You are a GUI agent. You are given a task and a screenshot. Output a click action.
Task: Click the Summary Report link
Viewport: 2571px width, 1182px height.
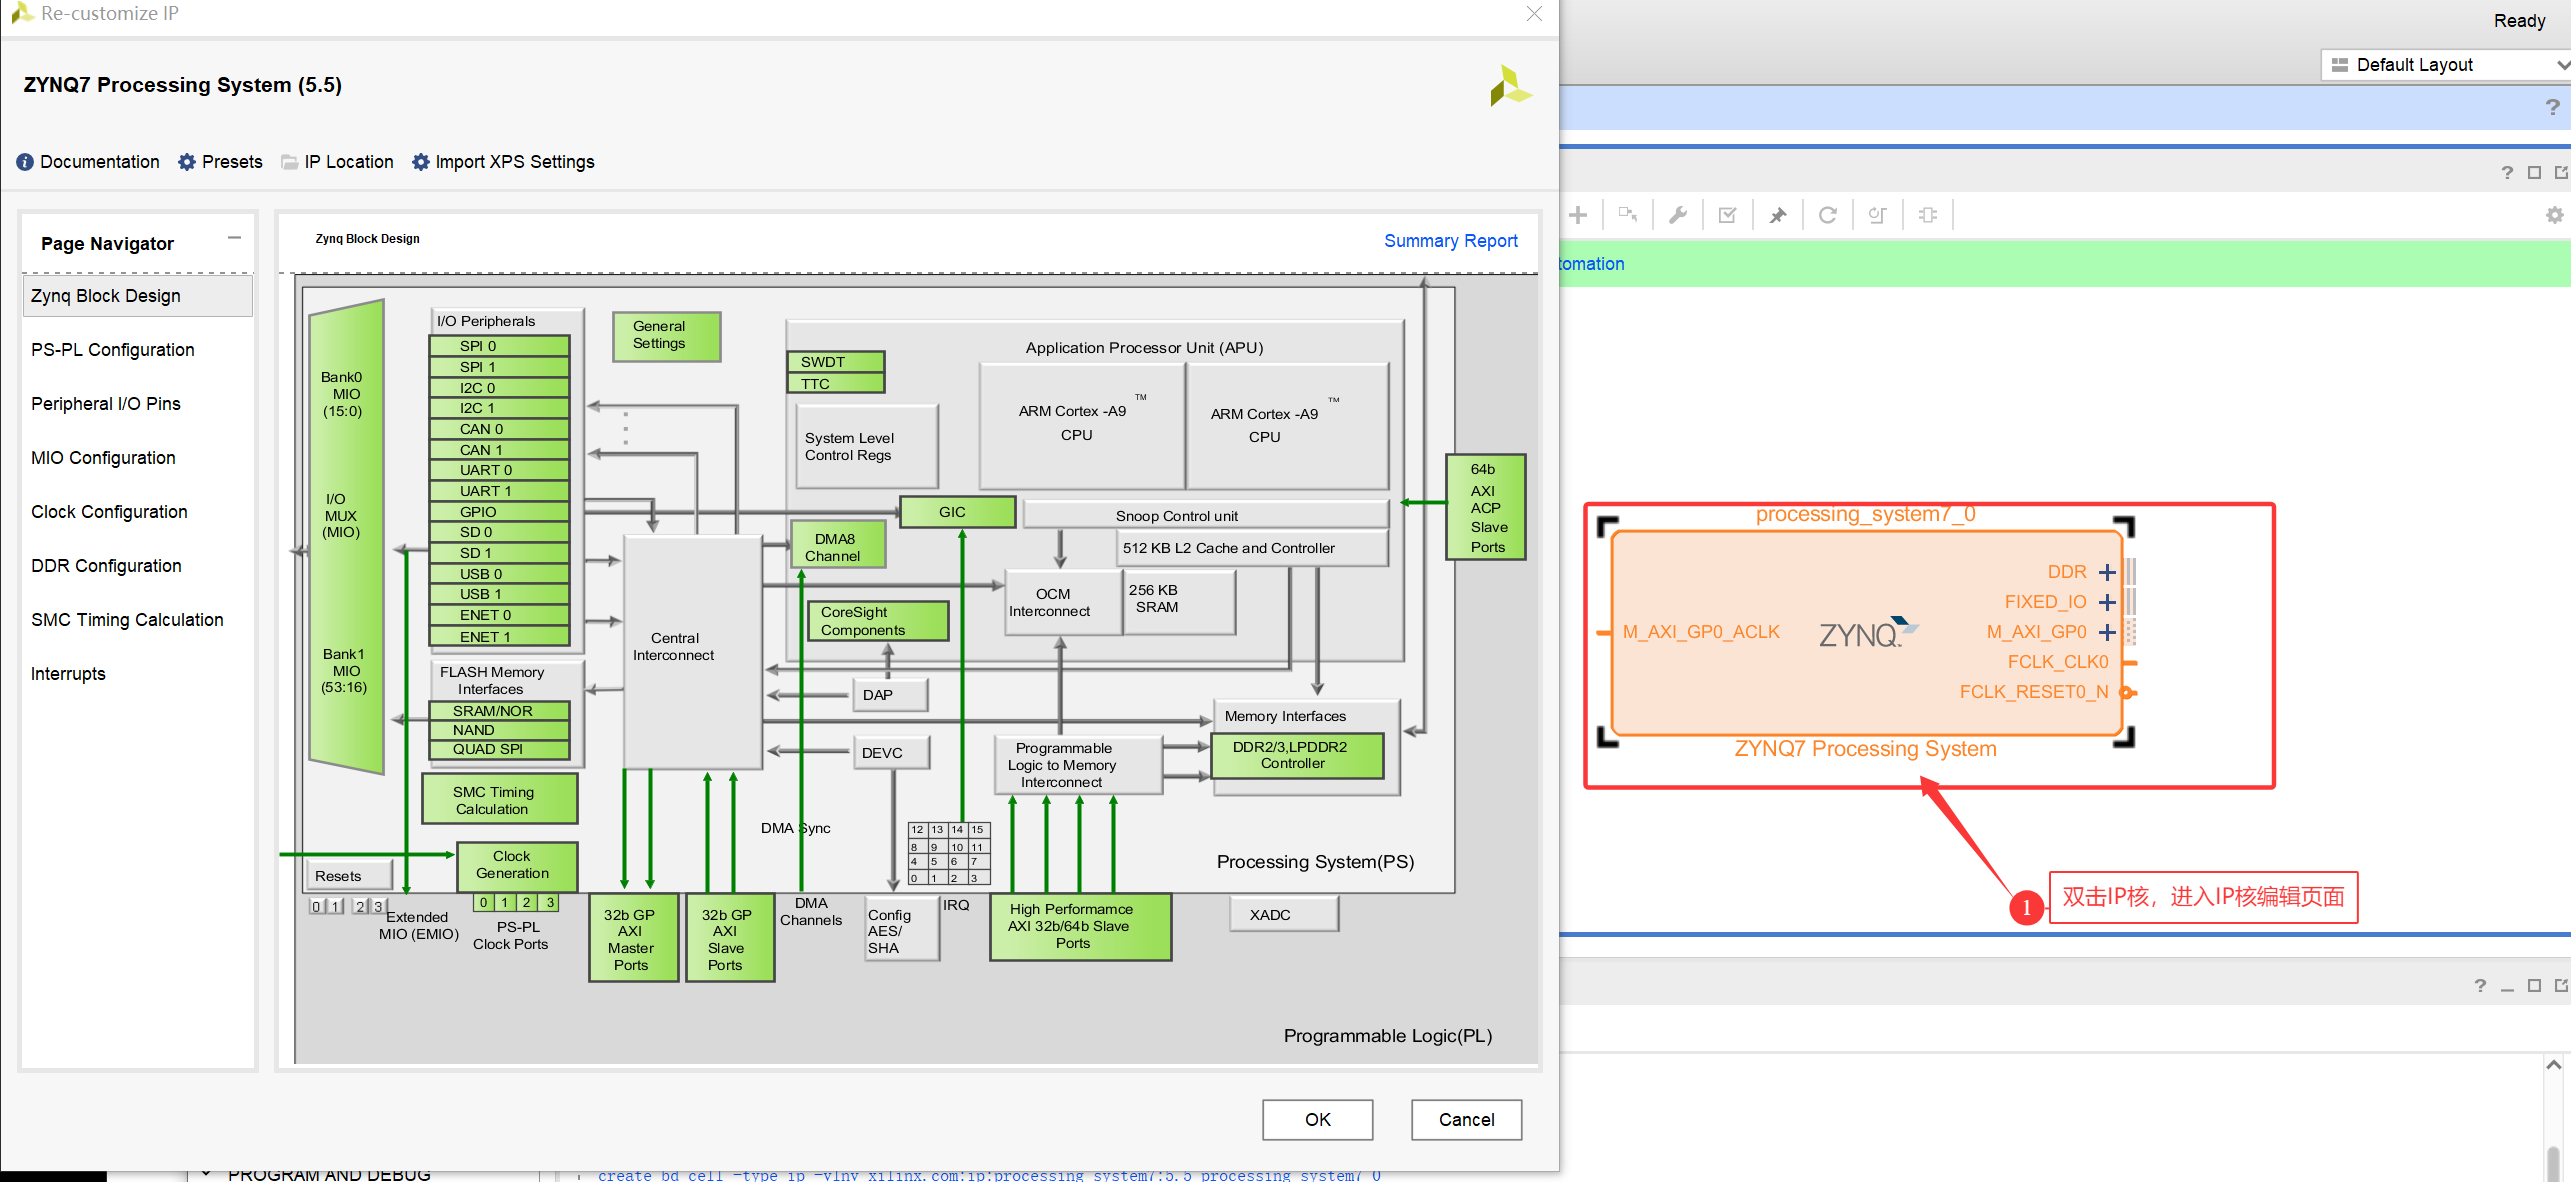click(1450, 241)
